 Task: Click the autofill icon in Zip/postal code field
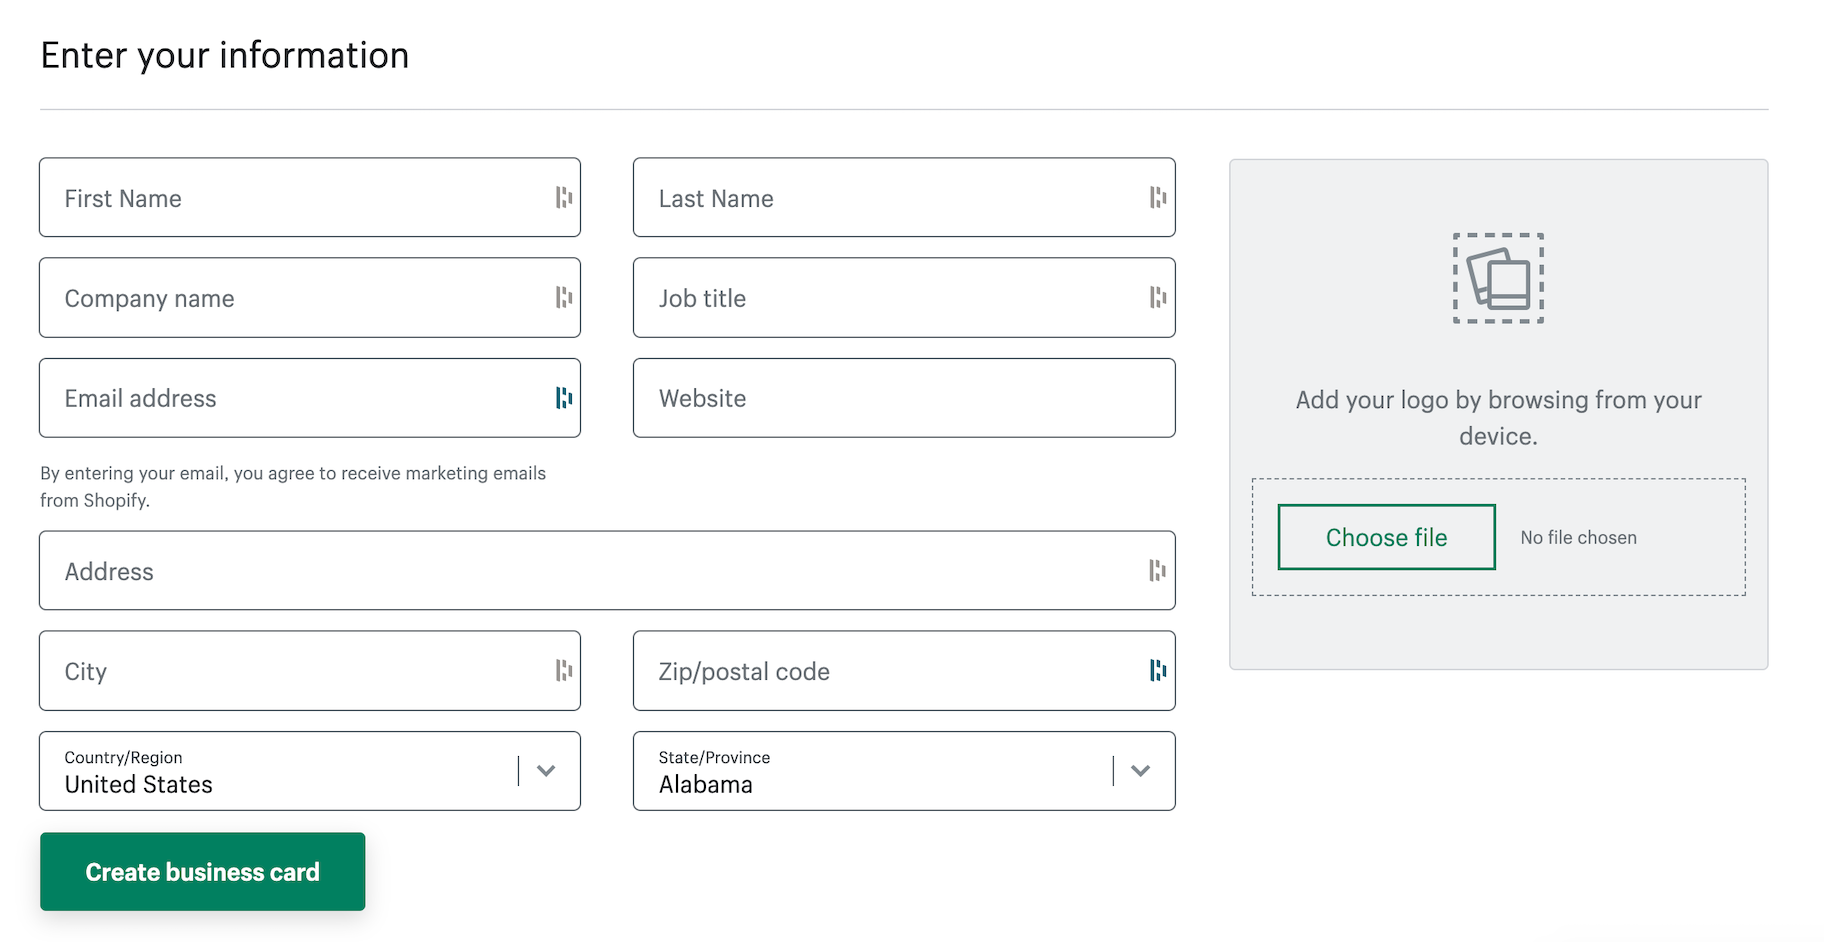1158,671
